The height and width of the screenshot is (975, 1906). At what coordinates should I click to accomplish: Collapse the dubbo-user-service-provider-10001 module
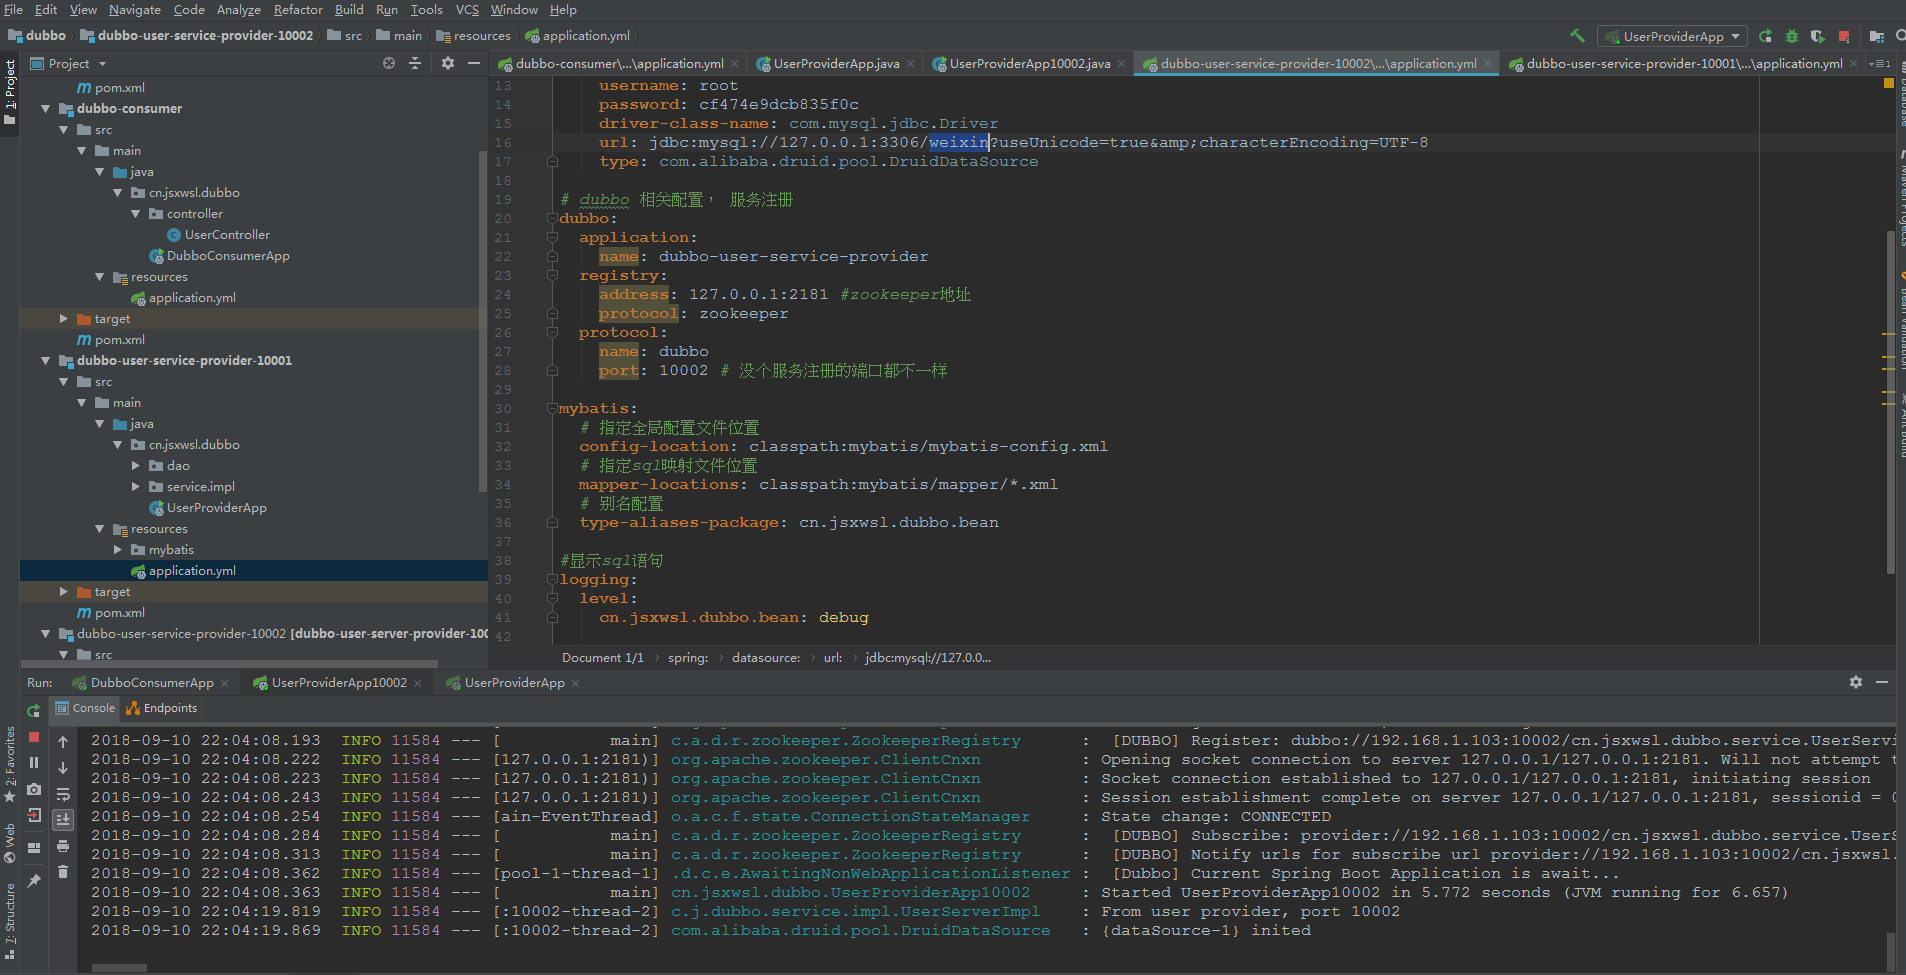[x=46, y=361]
